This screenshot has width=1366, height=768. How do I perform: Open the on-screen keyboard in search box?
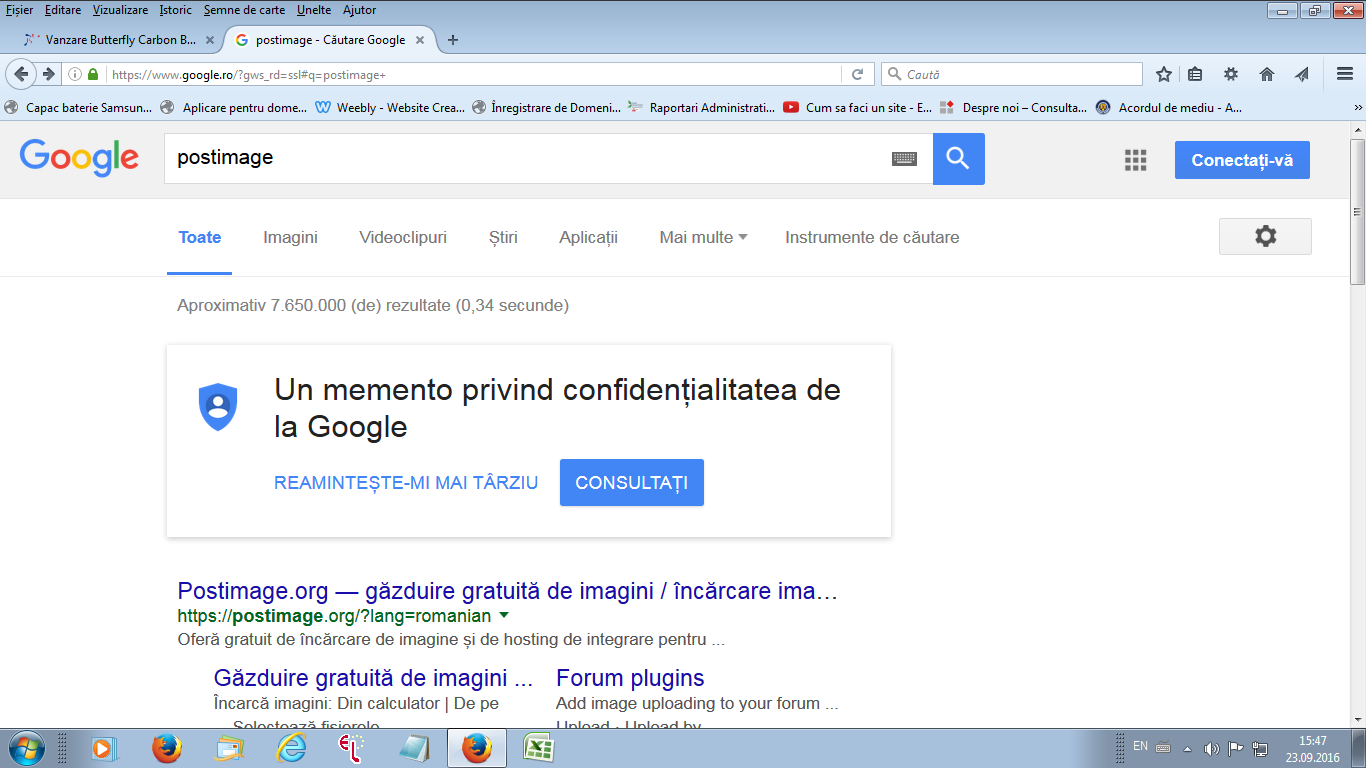904,158
